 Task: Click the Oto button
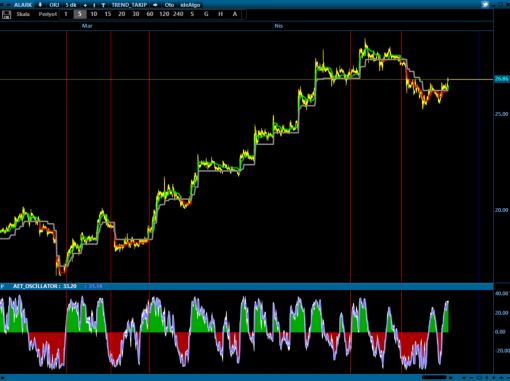click(169, 5)
